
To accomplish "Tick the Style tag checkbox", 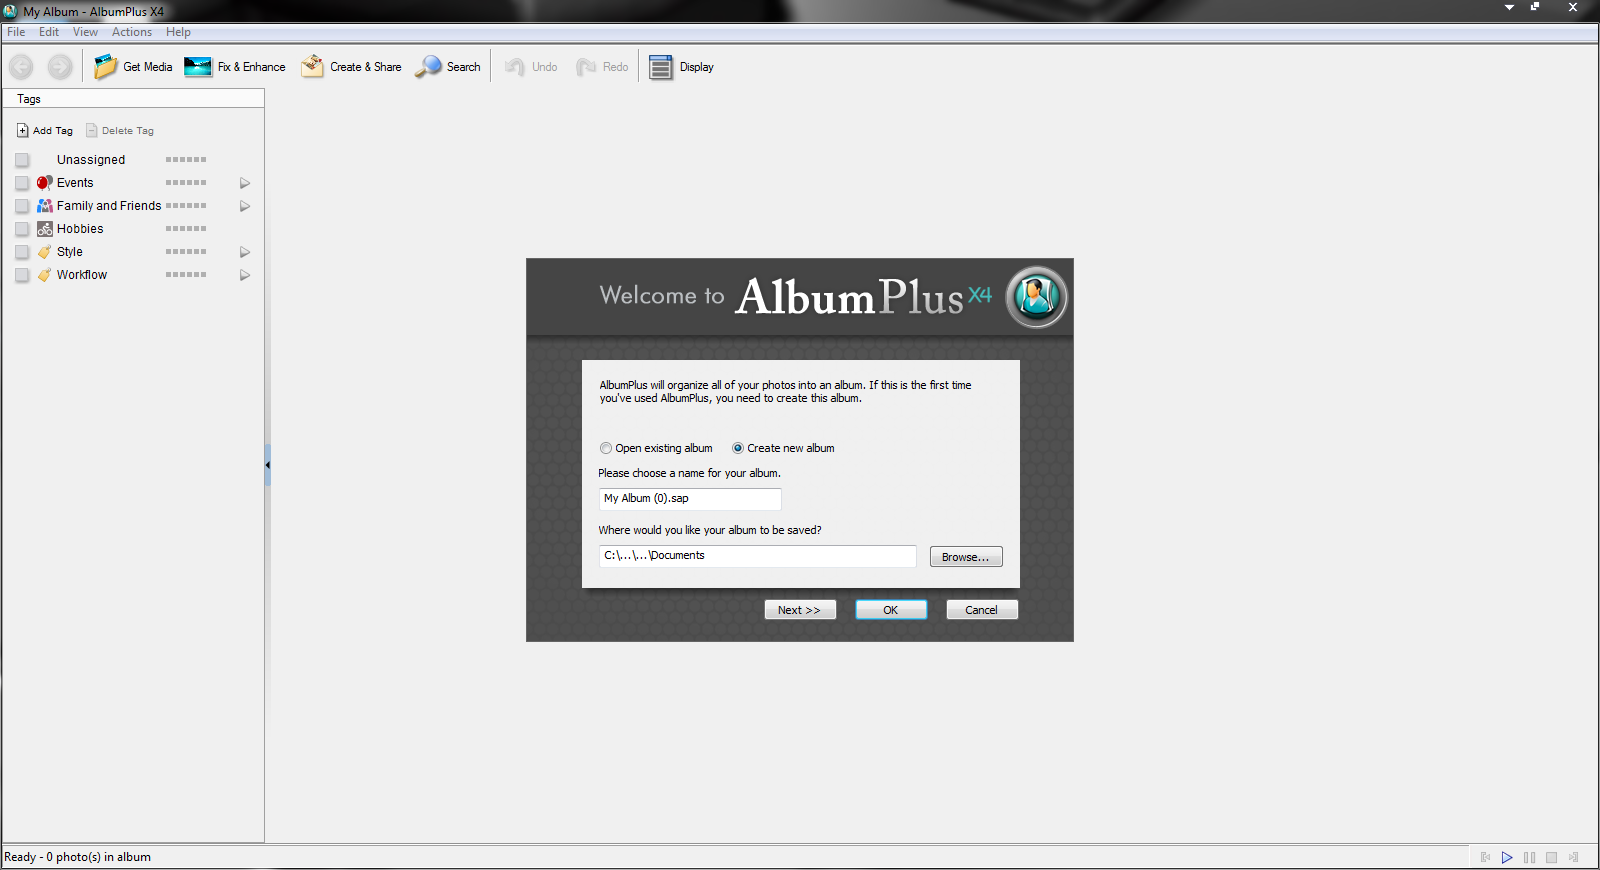I will (22, 252).
